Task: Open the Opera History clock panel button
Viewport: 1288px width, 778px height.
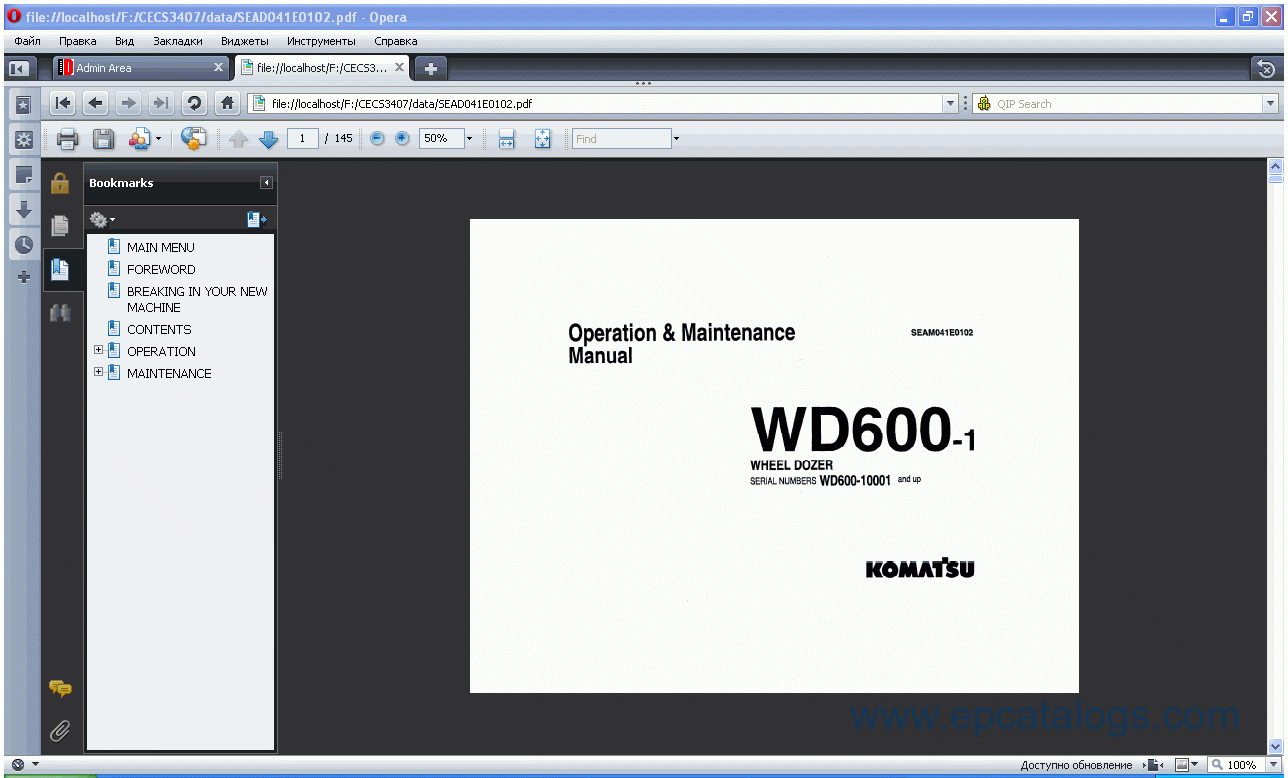Action: coord(23,244)
